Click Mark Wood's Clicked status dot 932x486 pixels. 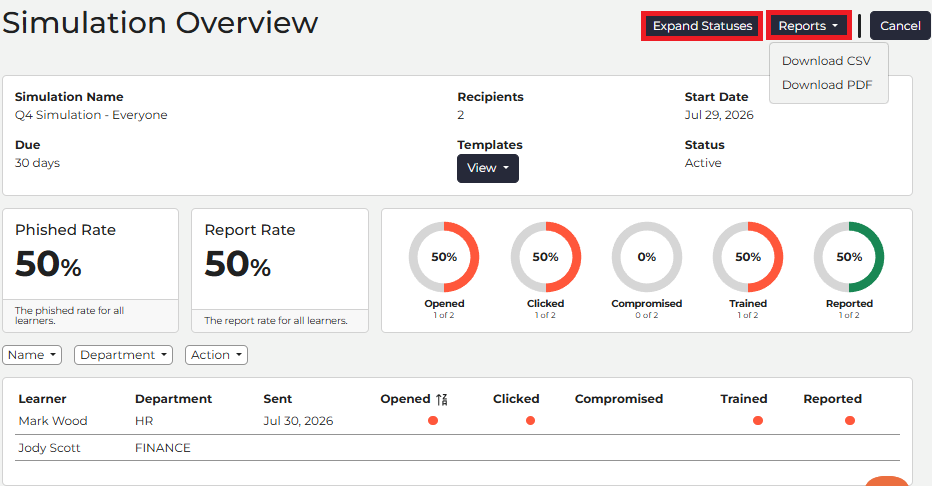pos(530,421)
